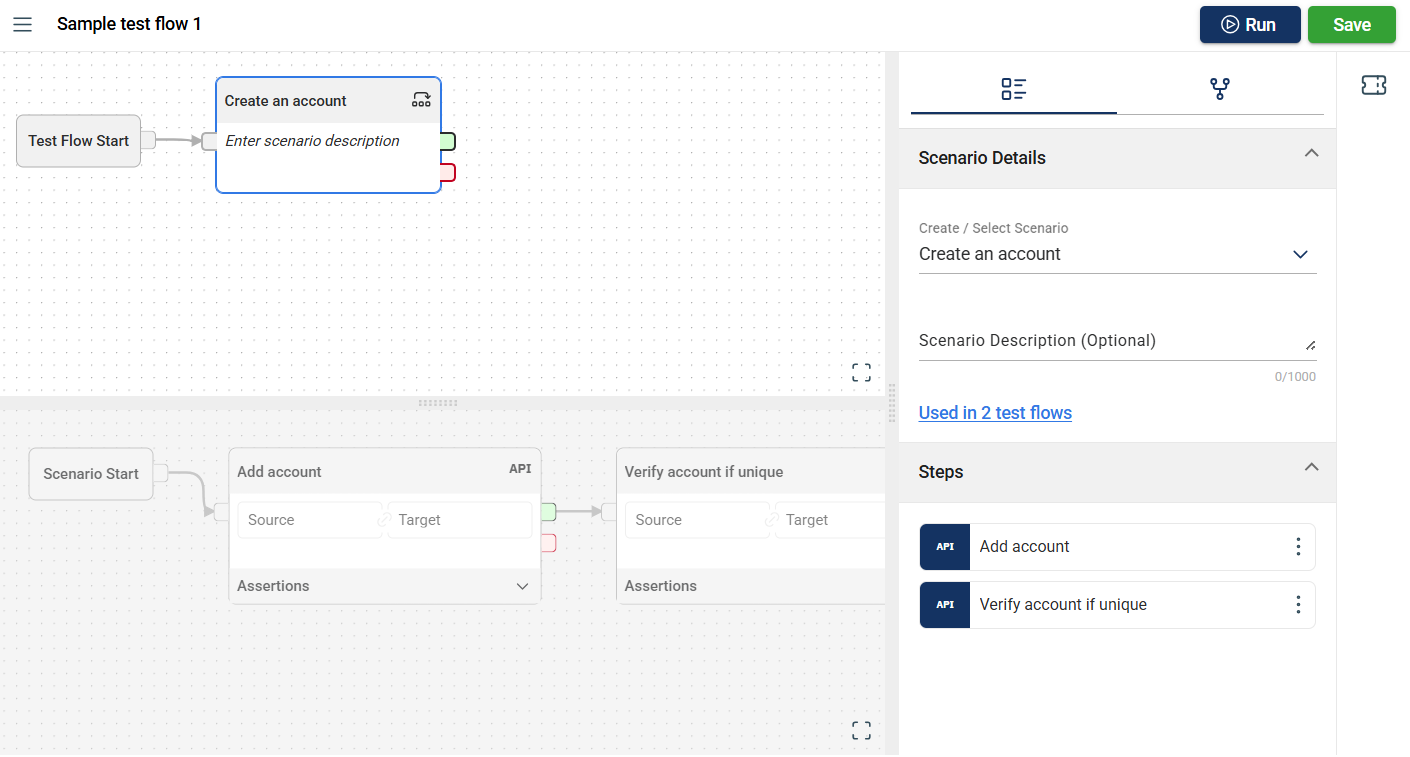Click the Scenario Description text field
Viewport: 1410px width, 757px height.
tap(1110, 341)
